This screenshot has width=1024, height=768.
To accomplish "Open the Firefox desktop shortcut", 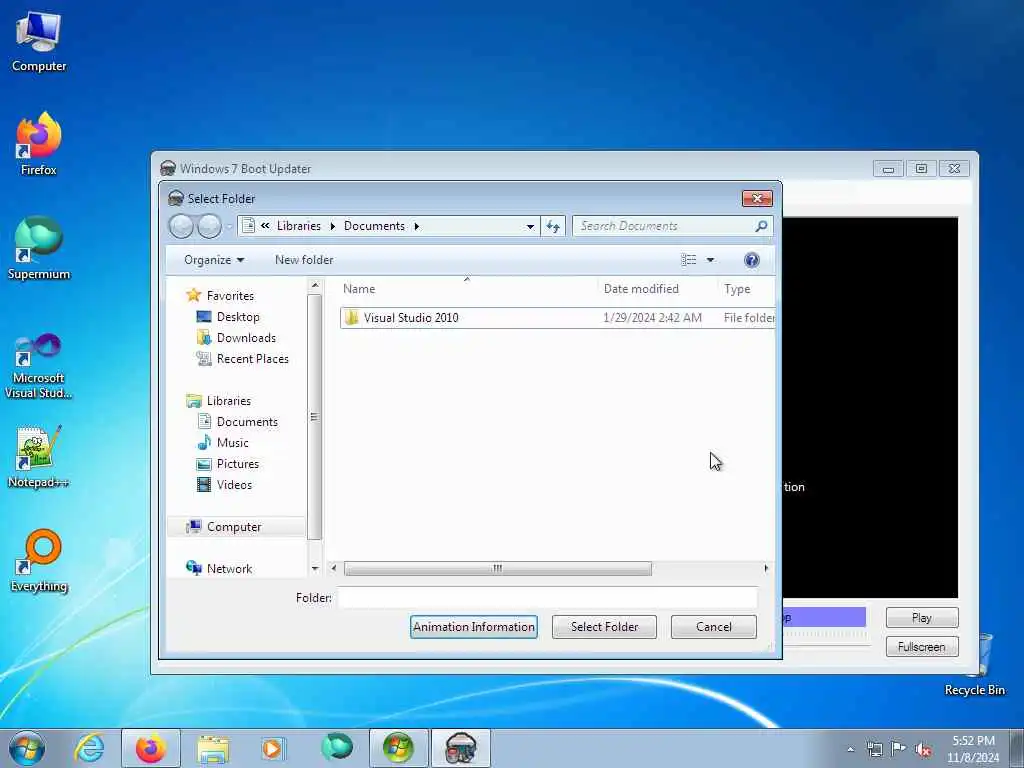I will [x=39, y=144].
